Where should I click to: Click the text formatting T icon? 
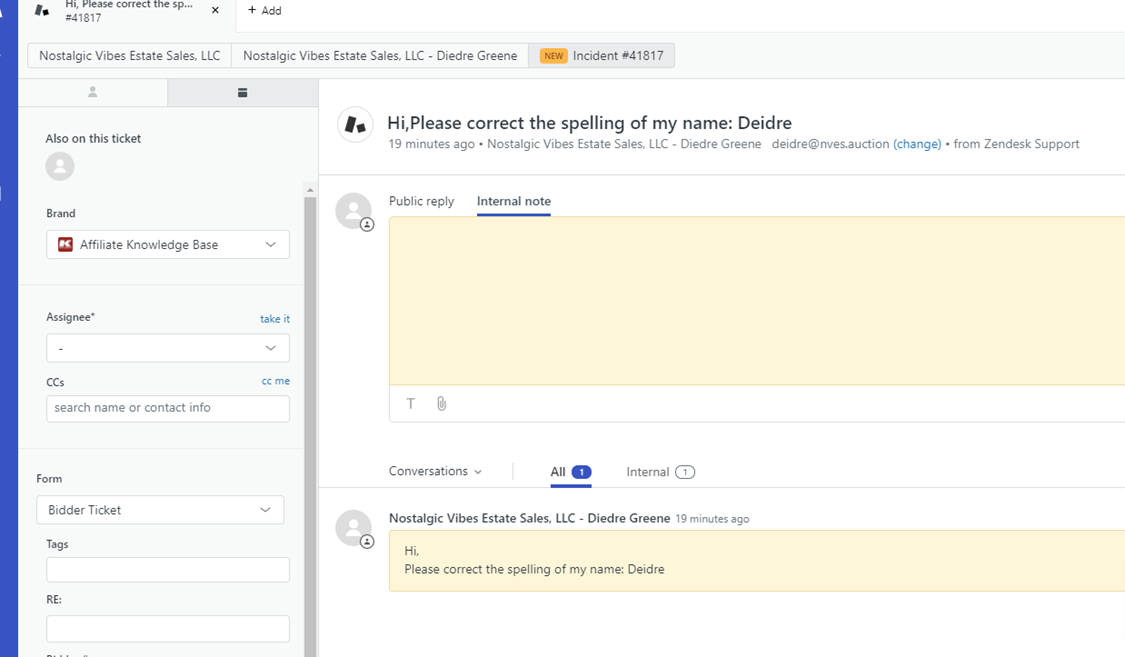410,404
